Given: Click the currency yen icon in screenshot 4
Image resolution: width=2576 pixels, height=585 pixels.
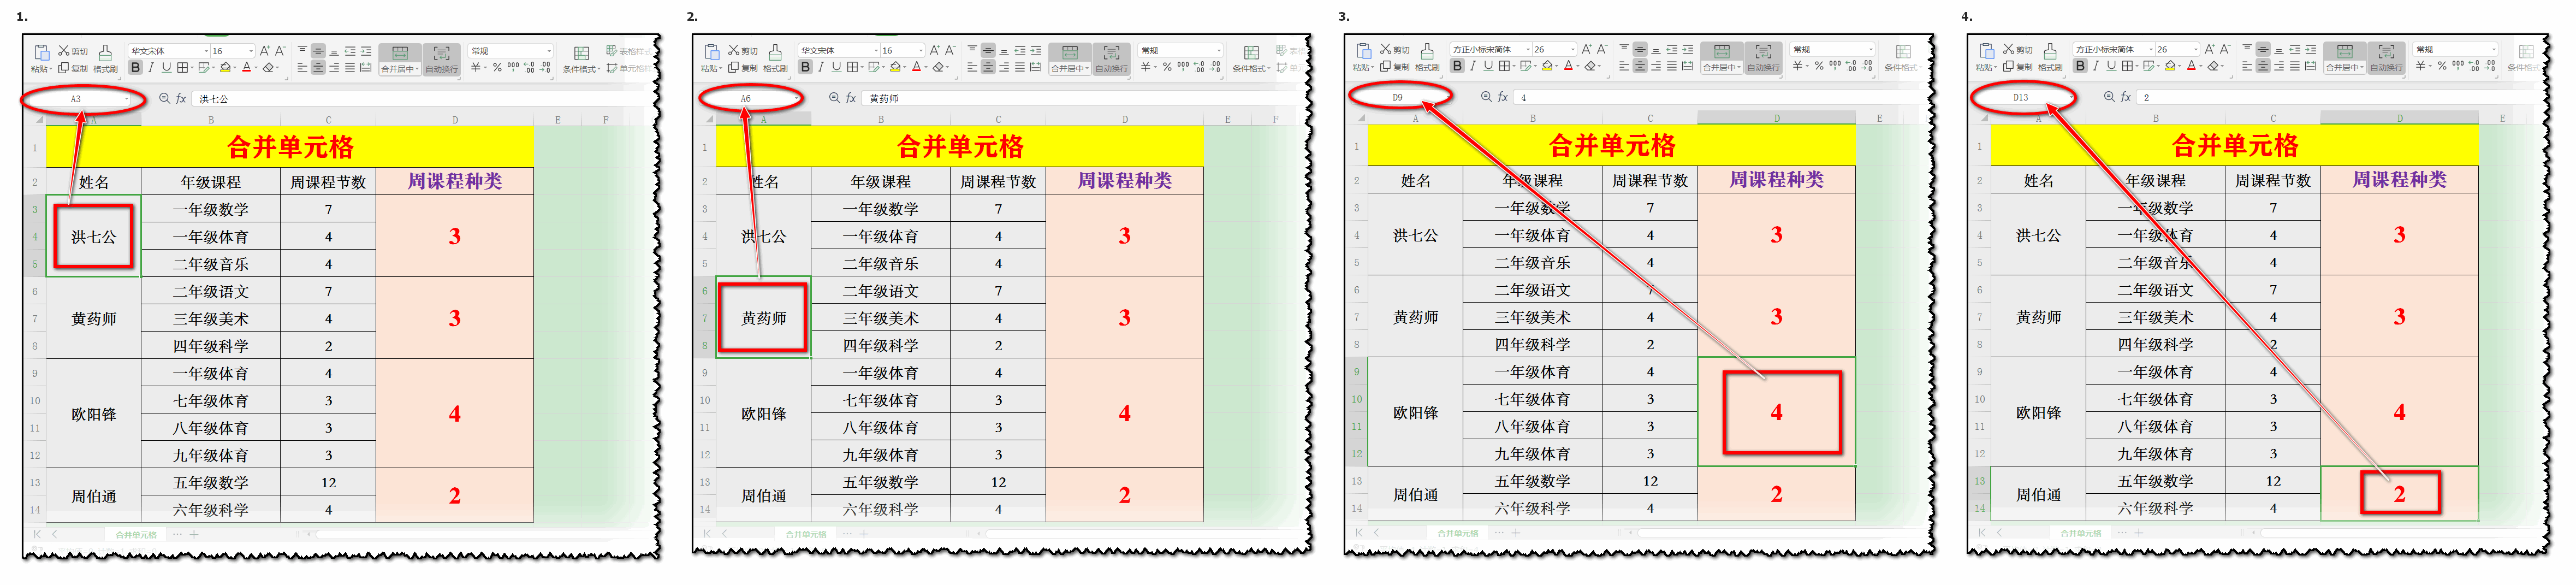Looking at the screenshot, I should pos(2421,66).
